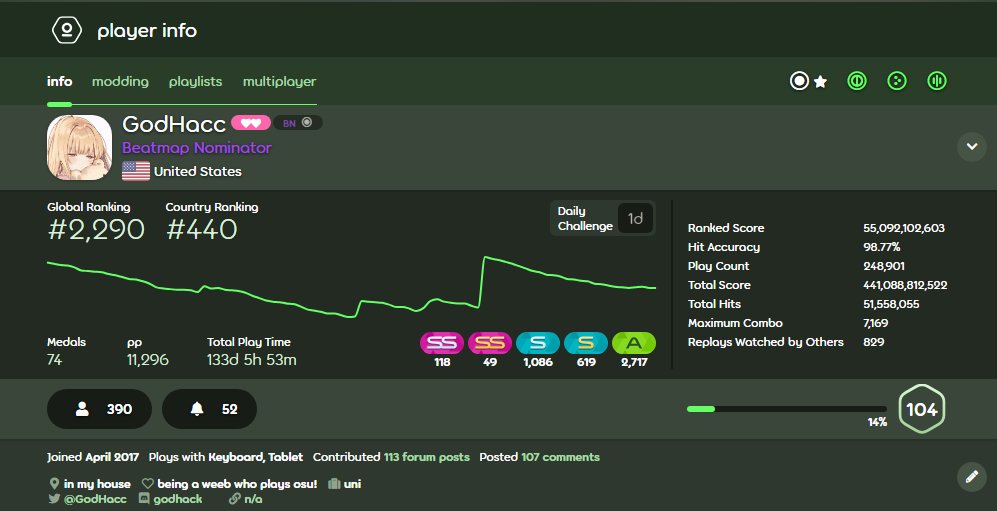Screen dimensions: 997x511
Task: Click the pink supporter hearts badge
Action: tap(251, 123)
